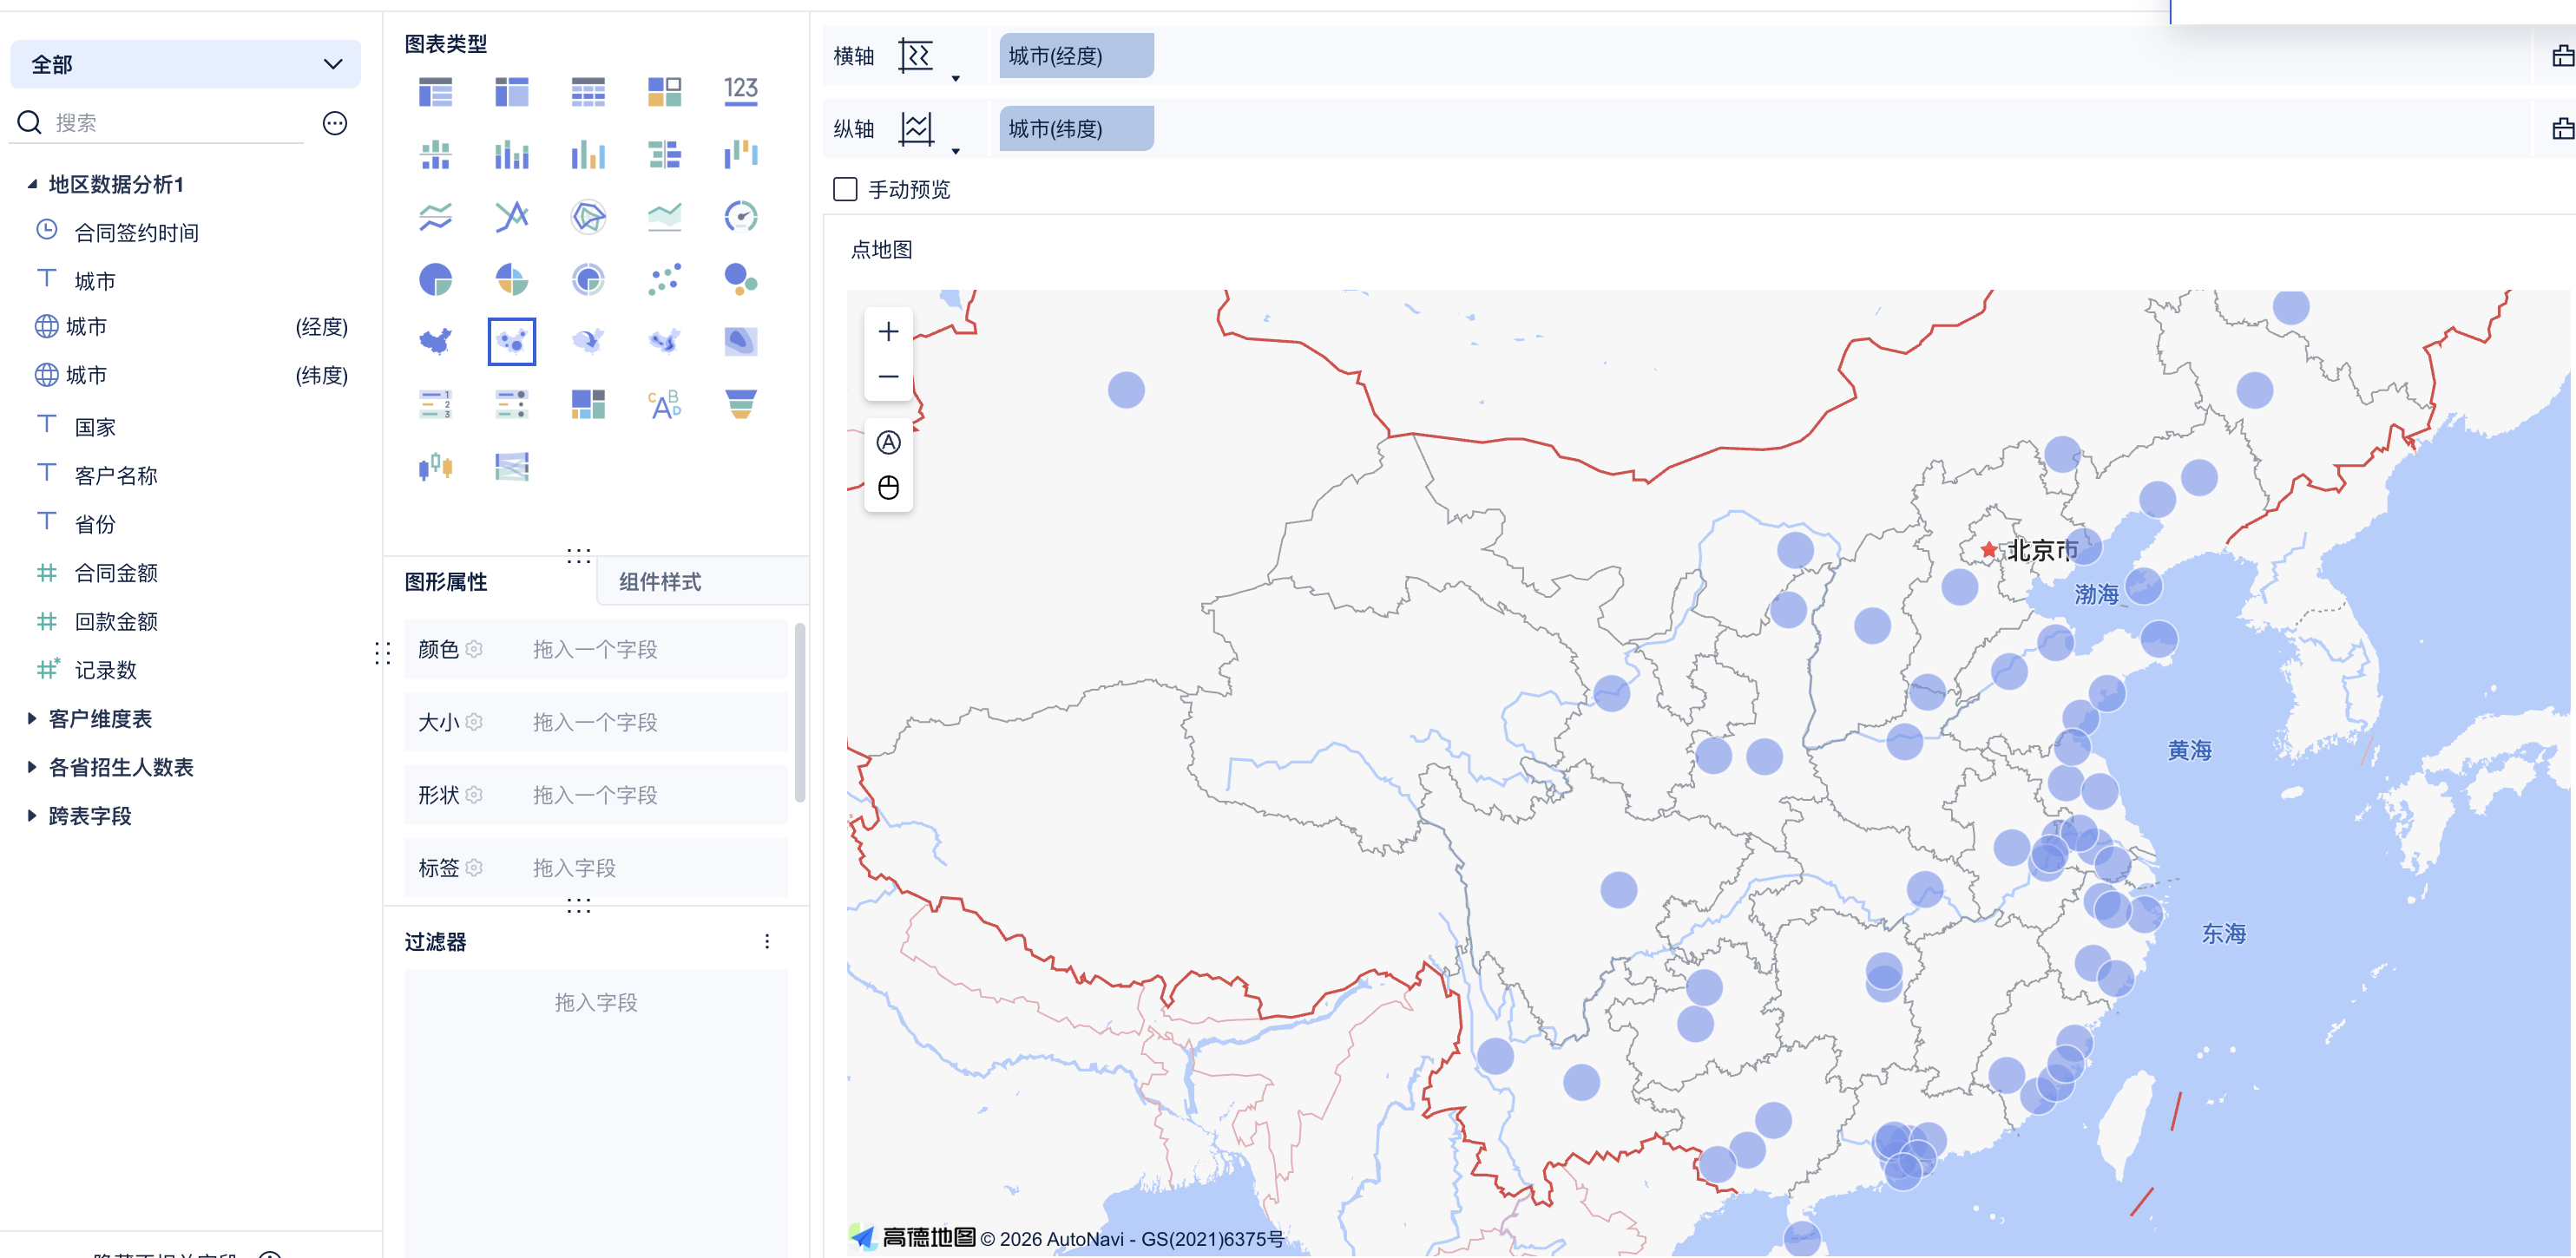Viewport: 2576px width, 1258px height.
Task: Zoom out on the map
Action: pyautogui.click(x=888, y=377)
